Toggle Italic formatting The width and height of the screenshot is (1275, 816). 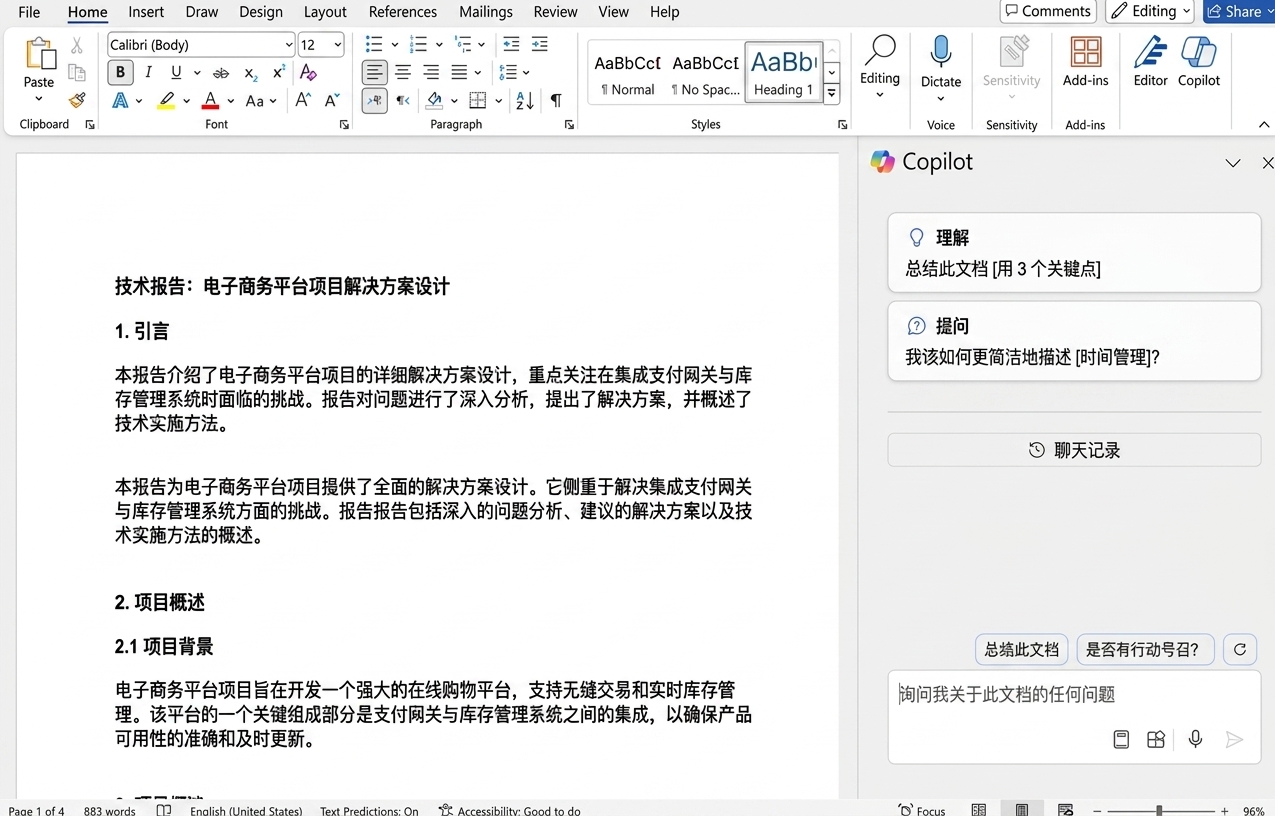click(x=148, y=72)
